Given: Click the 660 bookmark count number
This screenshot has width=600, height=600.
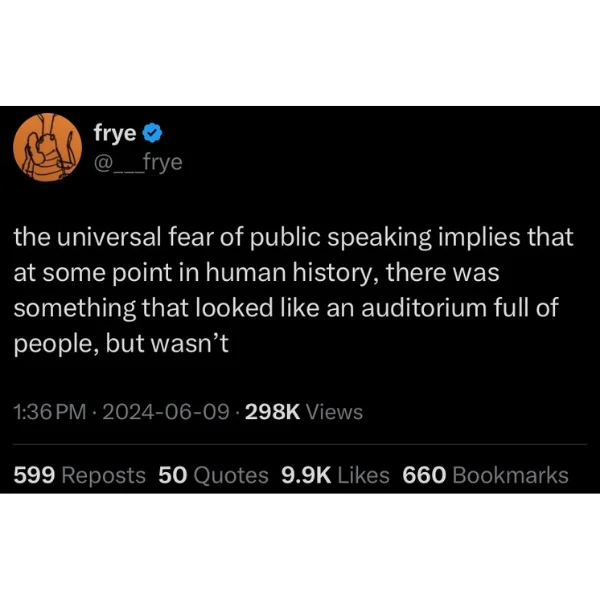Looking at the screenshot, I should (x=424, y=475).
